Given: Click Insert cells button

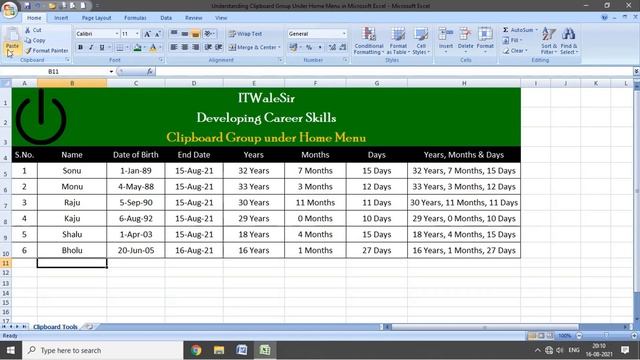Looking at the screenshot, I should click(446, 40).
